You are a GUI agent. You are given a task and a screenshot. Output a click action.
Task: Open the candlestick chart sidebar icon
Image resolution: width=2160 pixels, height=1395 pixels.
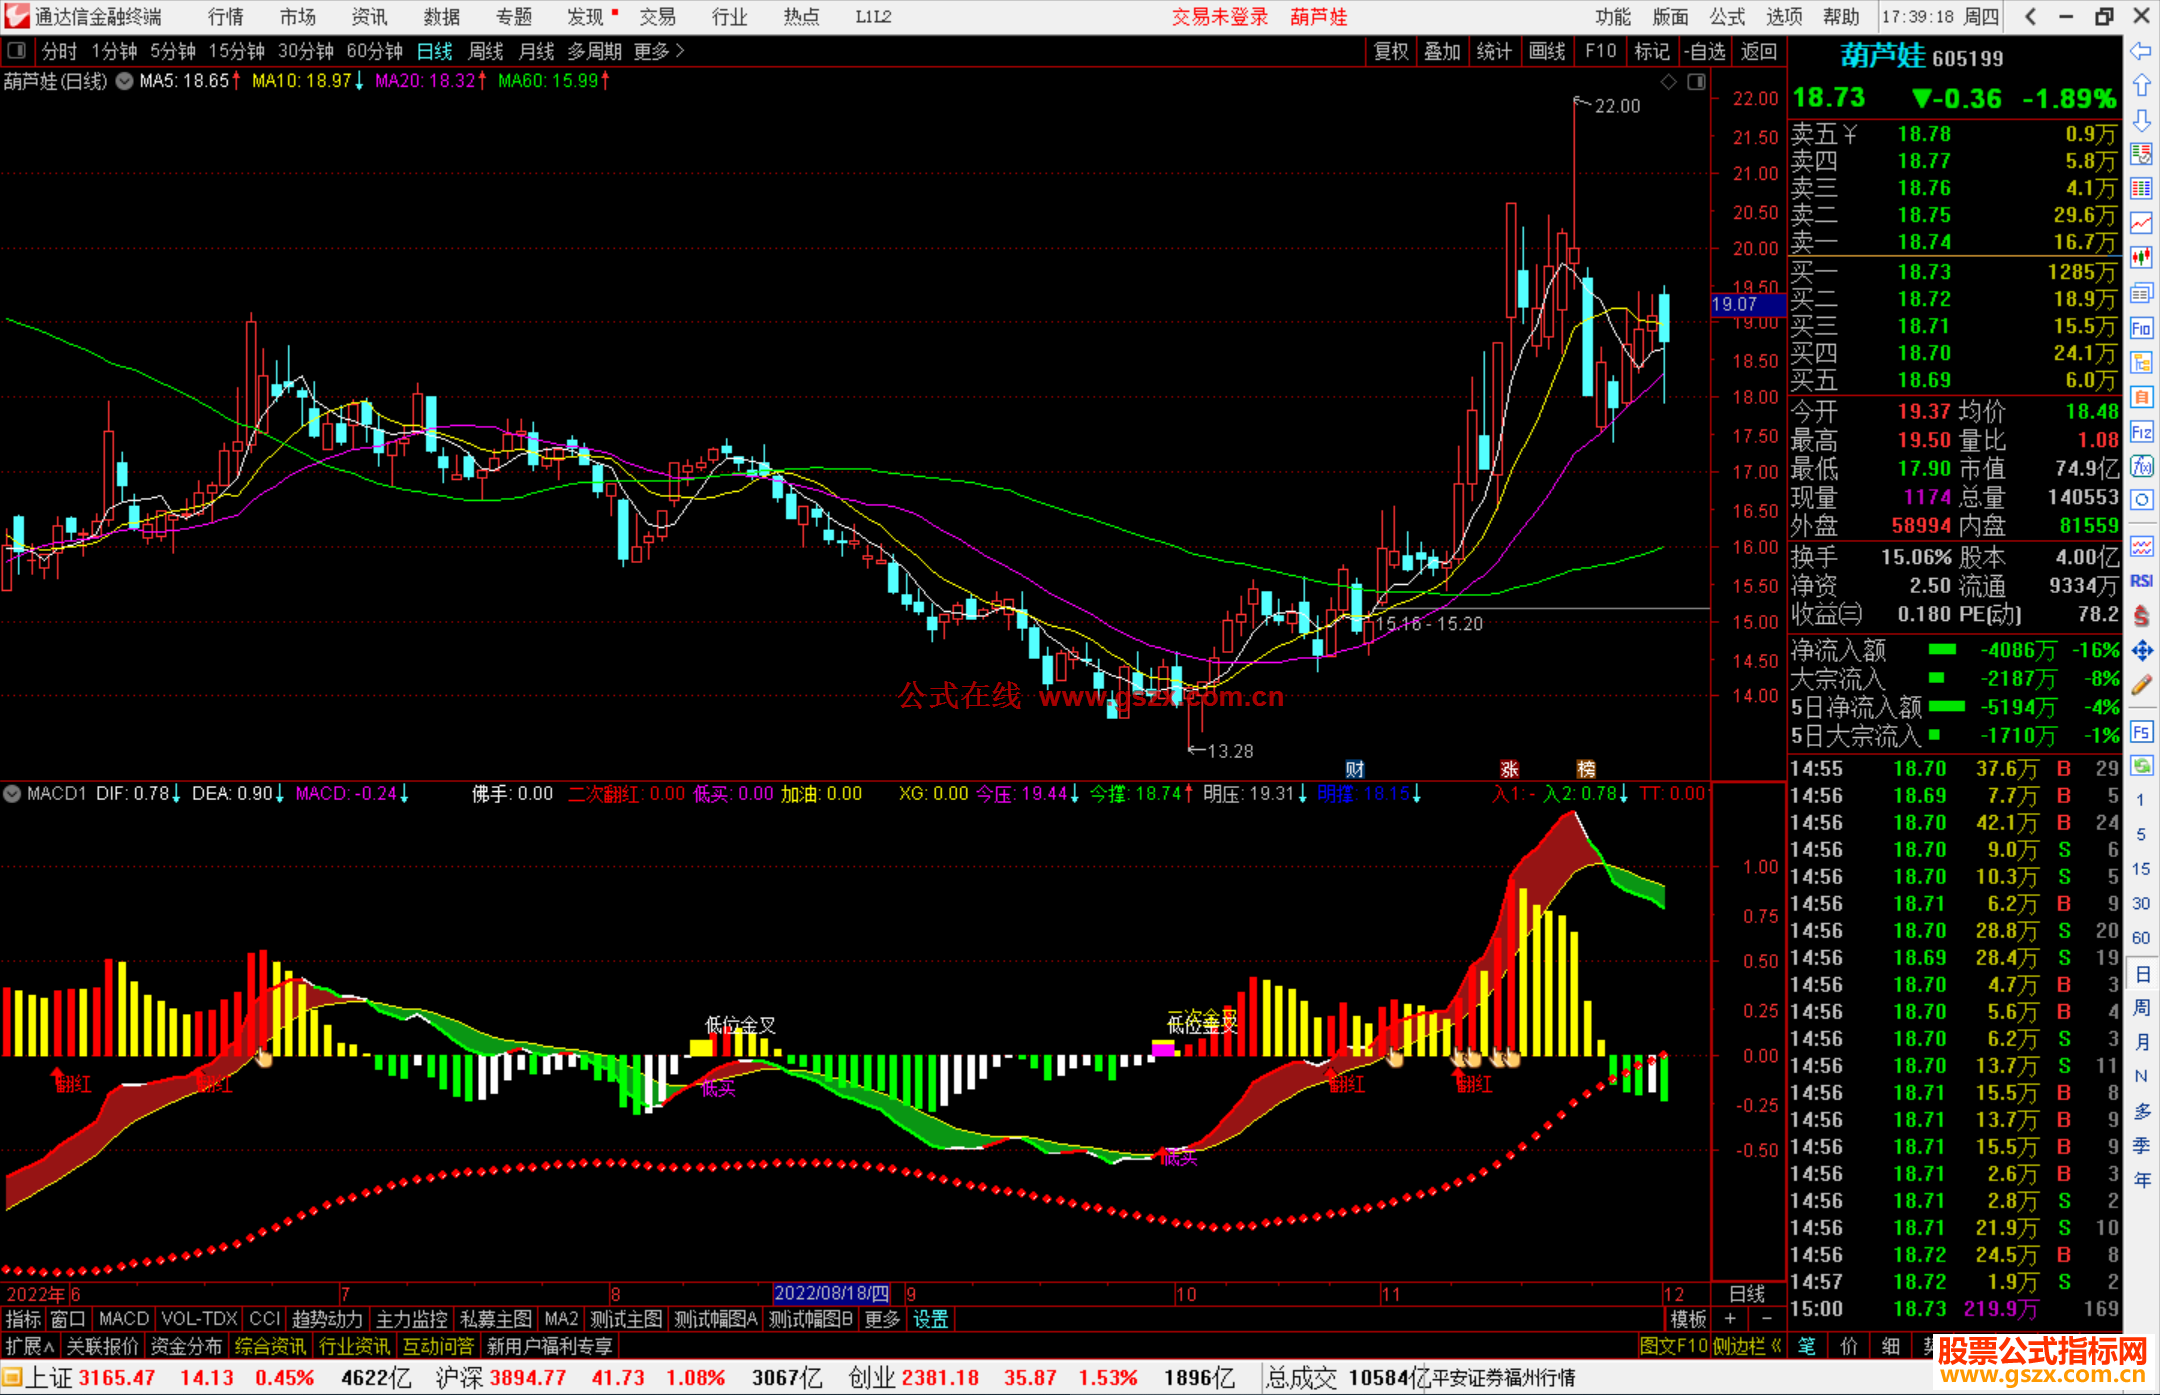pyautogui.click(x=2141, y=258)
